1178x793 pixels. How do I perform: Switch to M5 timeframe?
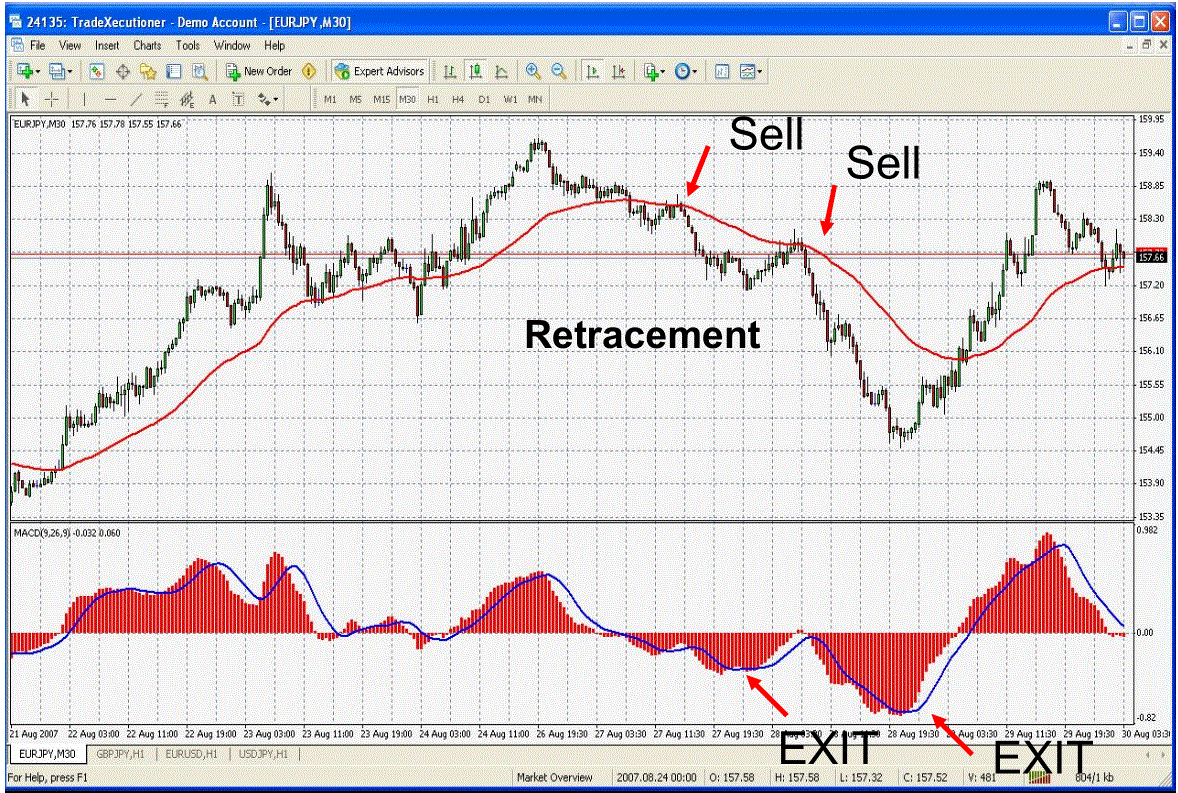355,99
